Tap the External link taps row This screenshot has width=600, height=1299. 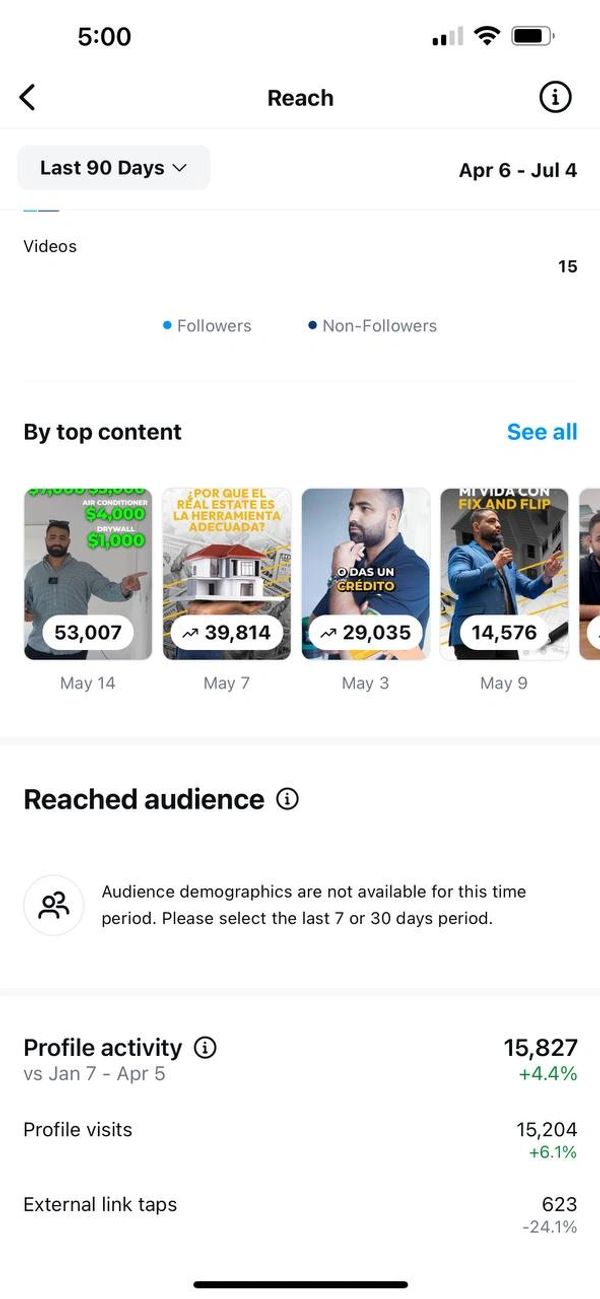click(300, 1214)
